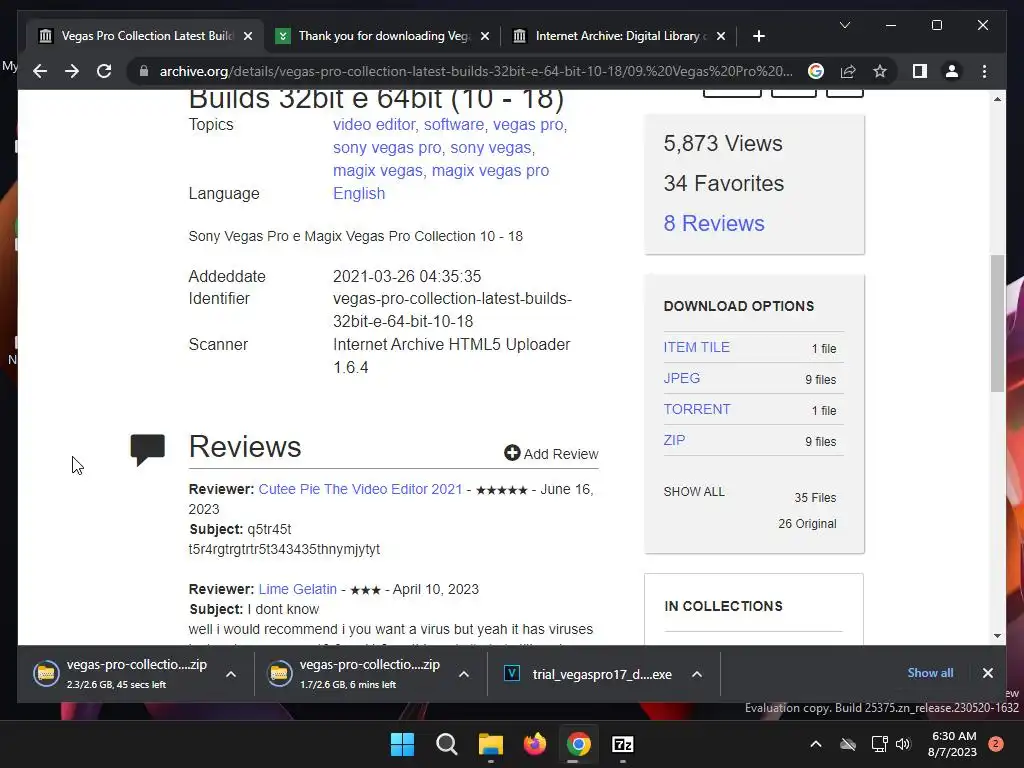Jump to the 8 Reviews link
This screenshot has width=1024, height=768.
click(x=714, y=223)
